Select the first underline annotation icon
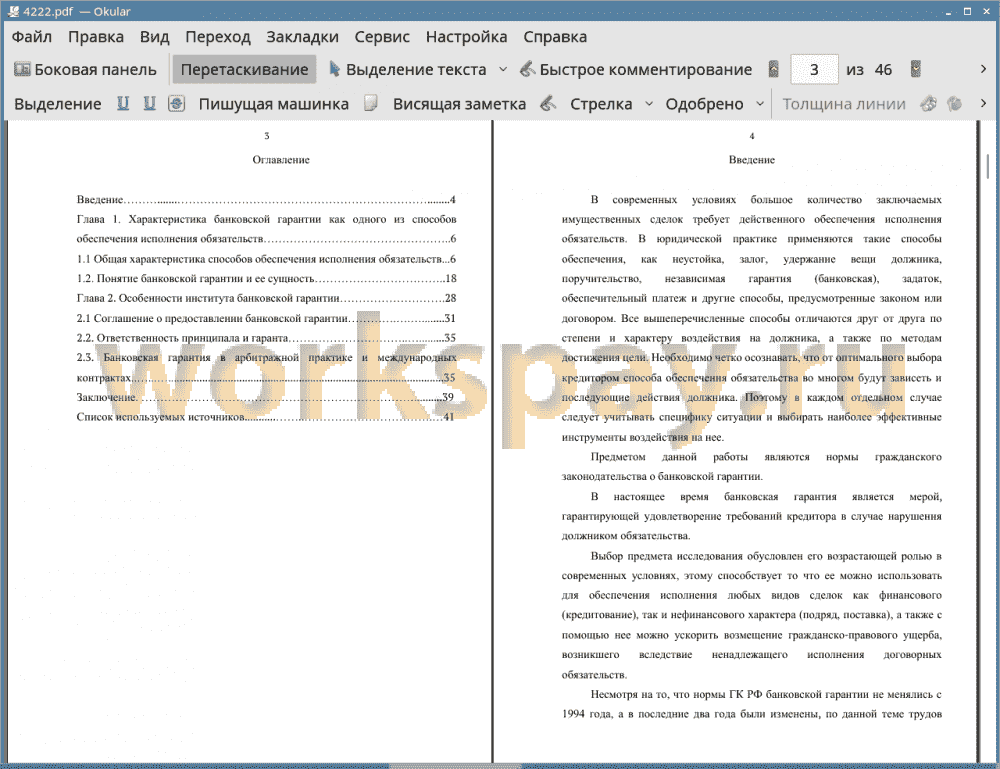Viewport: 1000px width, 769px height. [123, 103]
